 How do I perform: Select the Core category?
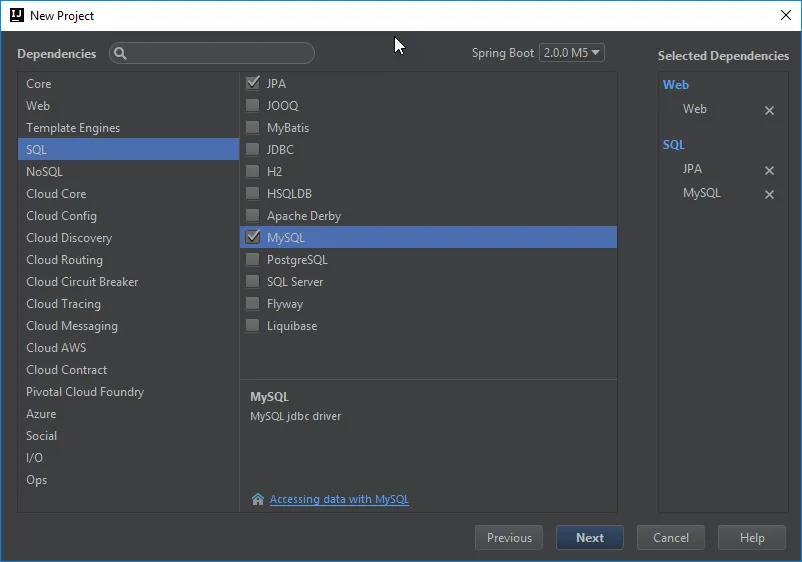[128, 83]
